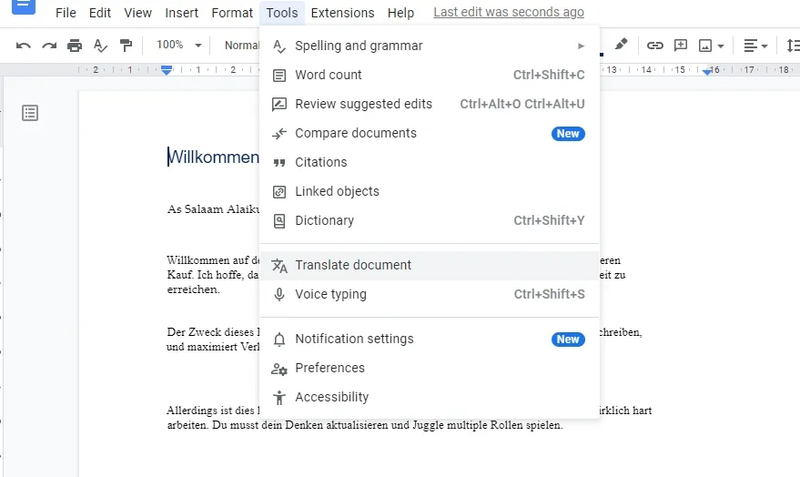Click the Voice typing microphone icon
This screenshot has width=800, height=477.
coord(279,294)
